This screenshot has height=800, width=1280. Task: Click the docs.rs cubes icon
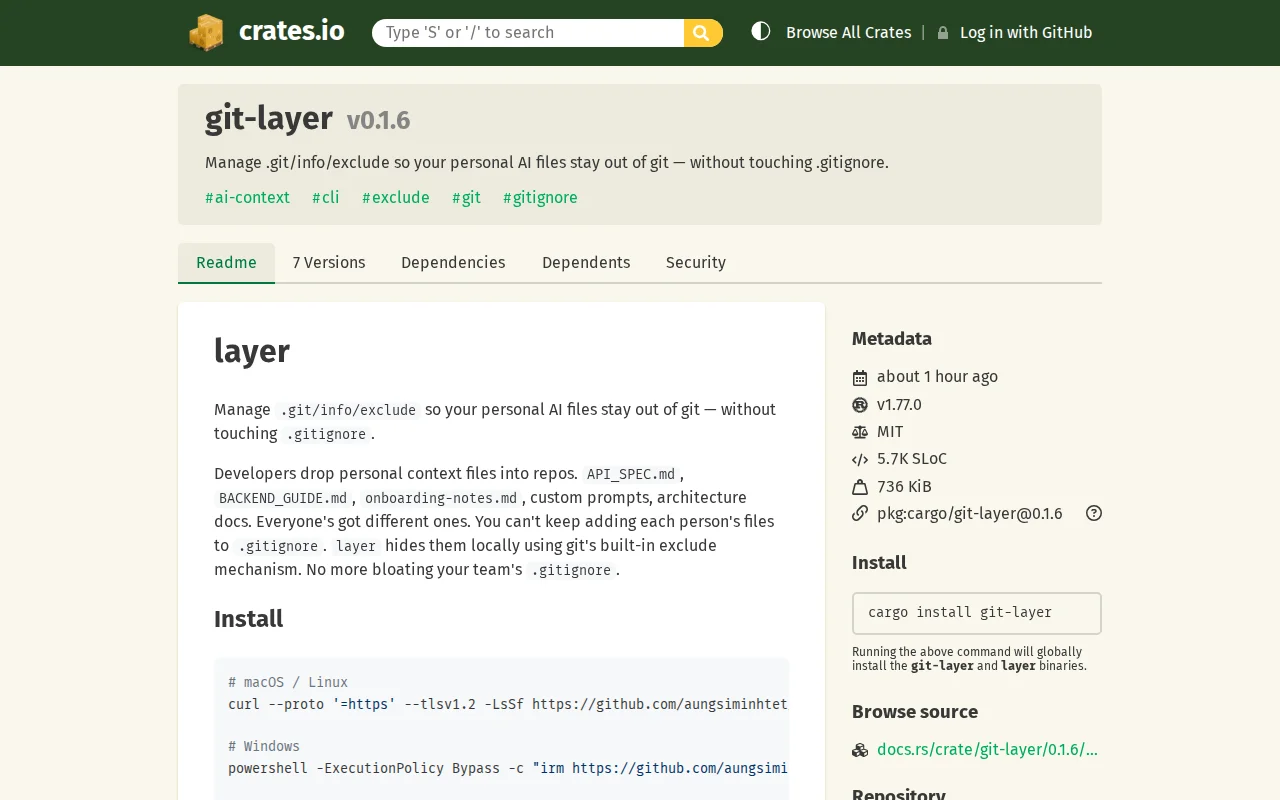click(860, 750)
